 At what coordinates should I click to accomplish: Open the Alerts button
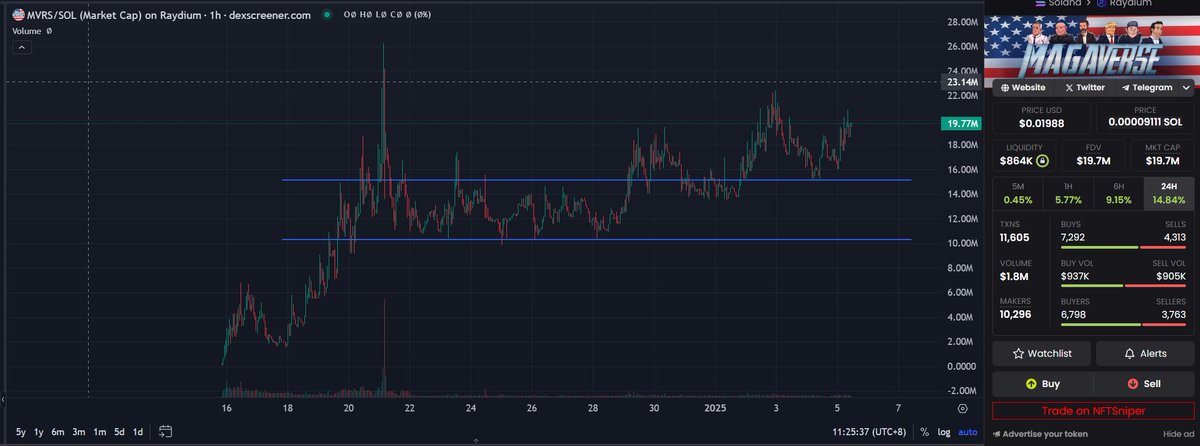[1145, 353]
